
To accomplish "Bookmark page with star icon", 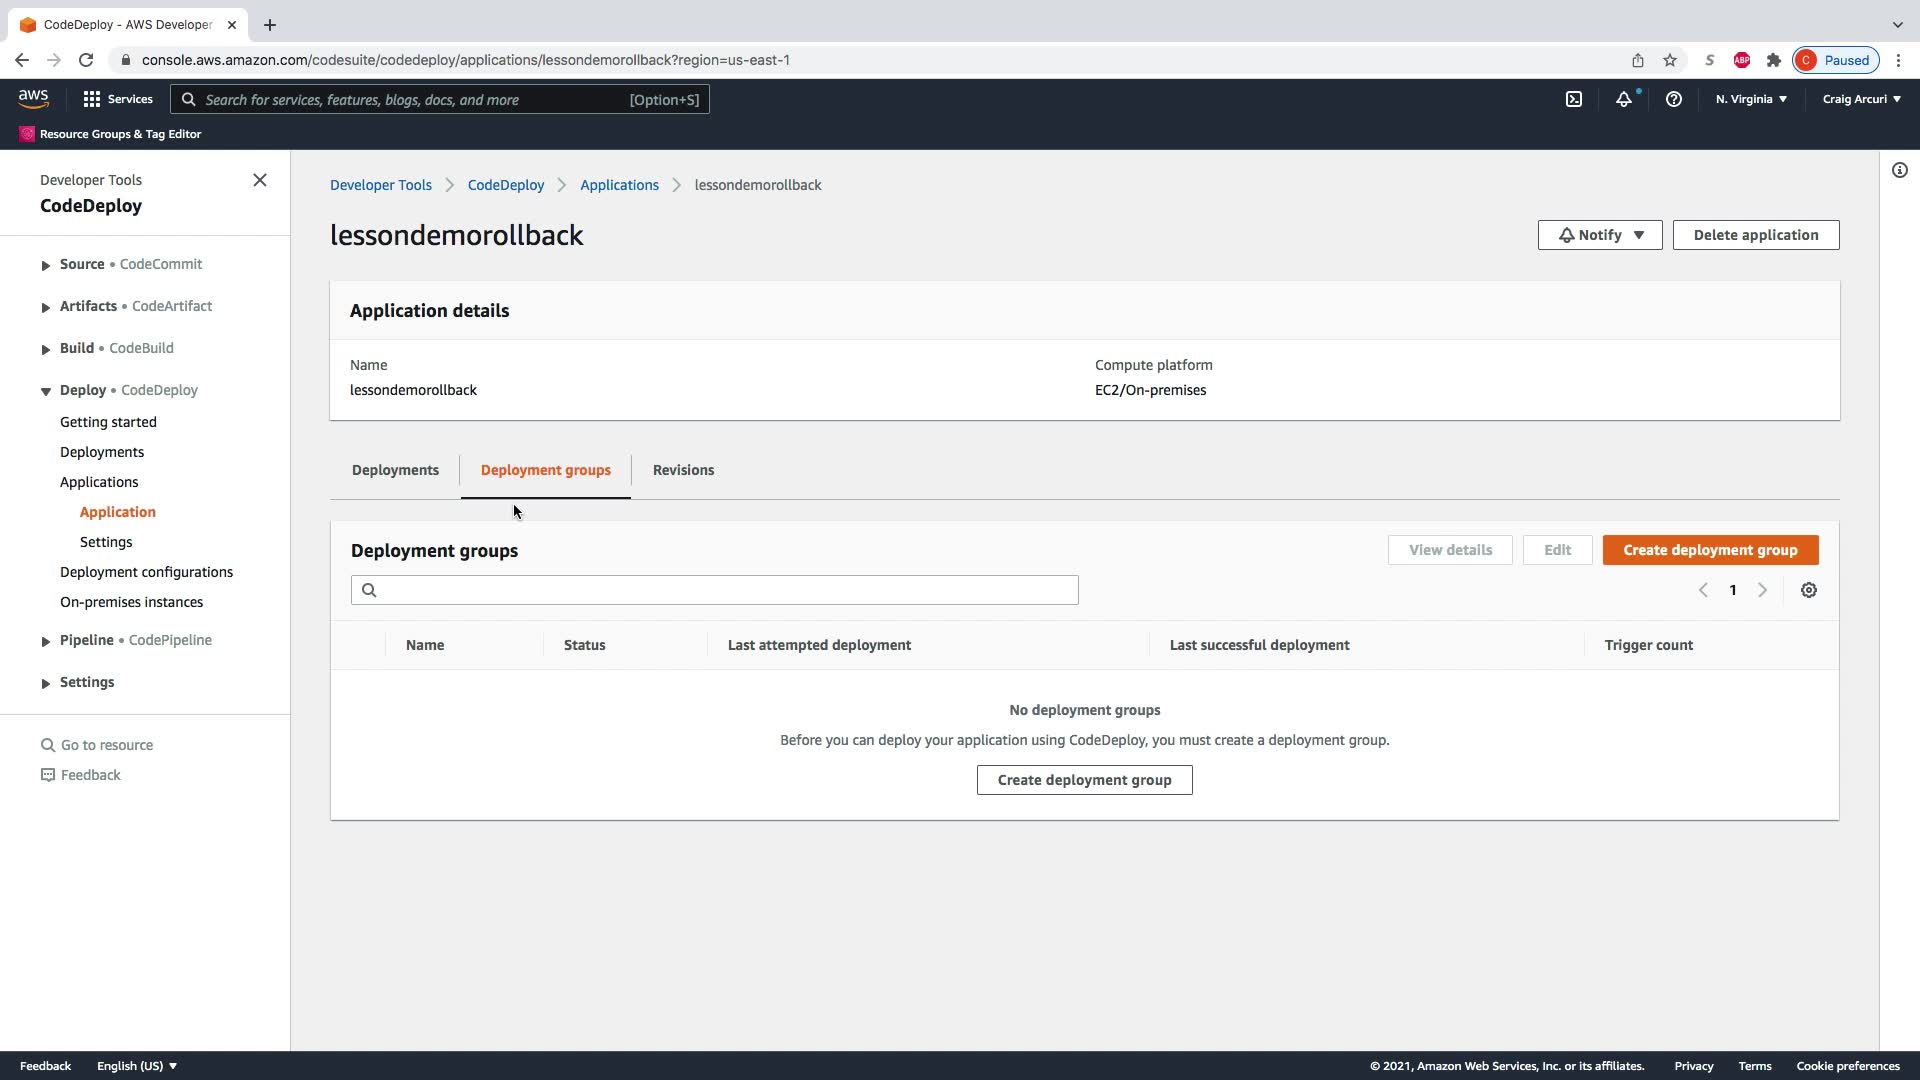I will (1669, 60).
